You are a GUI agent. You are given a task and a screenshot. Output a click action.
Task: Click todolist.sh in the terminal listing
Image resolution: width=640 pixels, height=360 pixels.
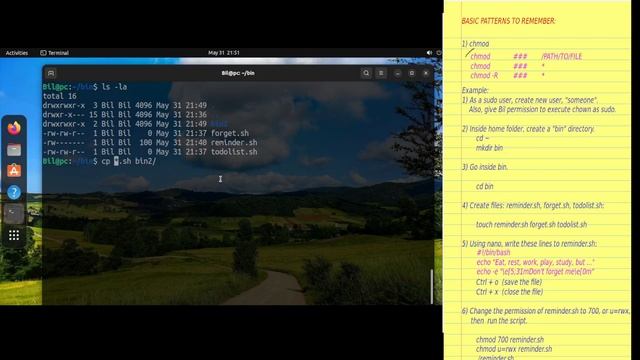click(x=234, y=152)
